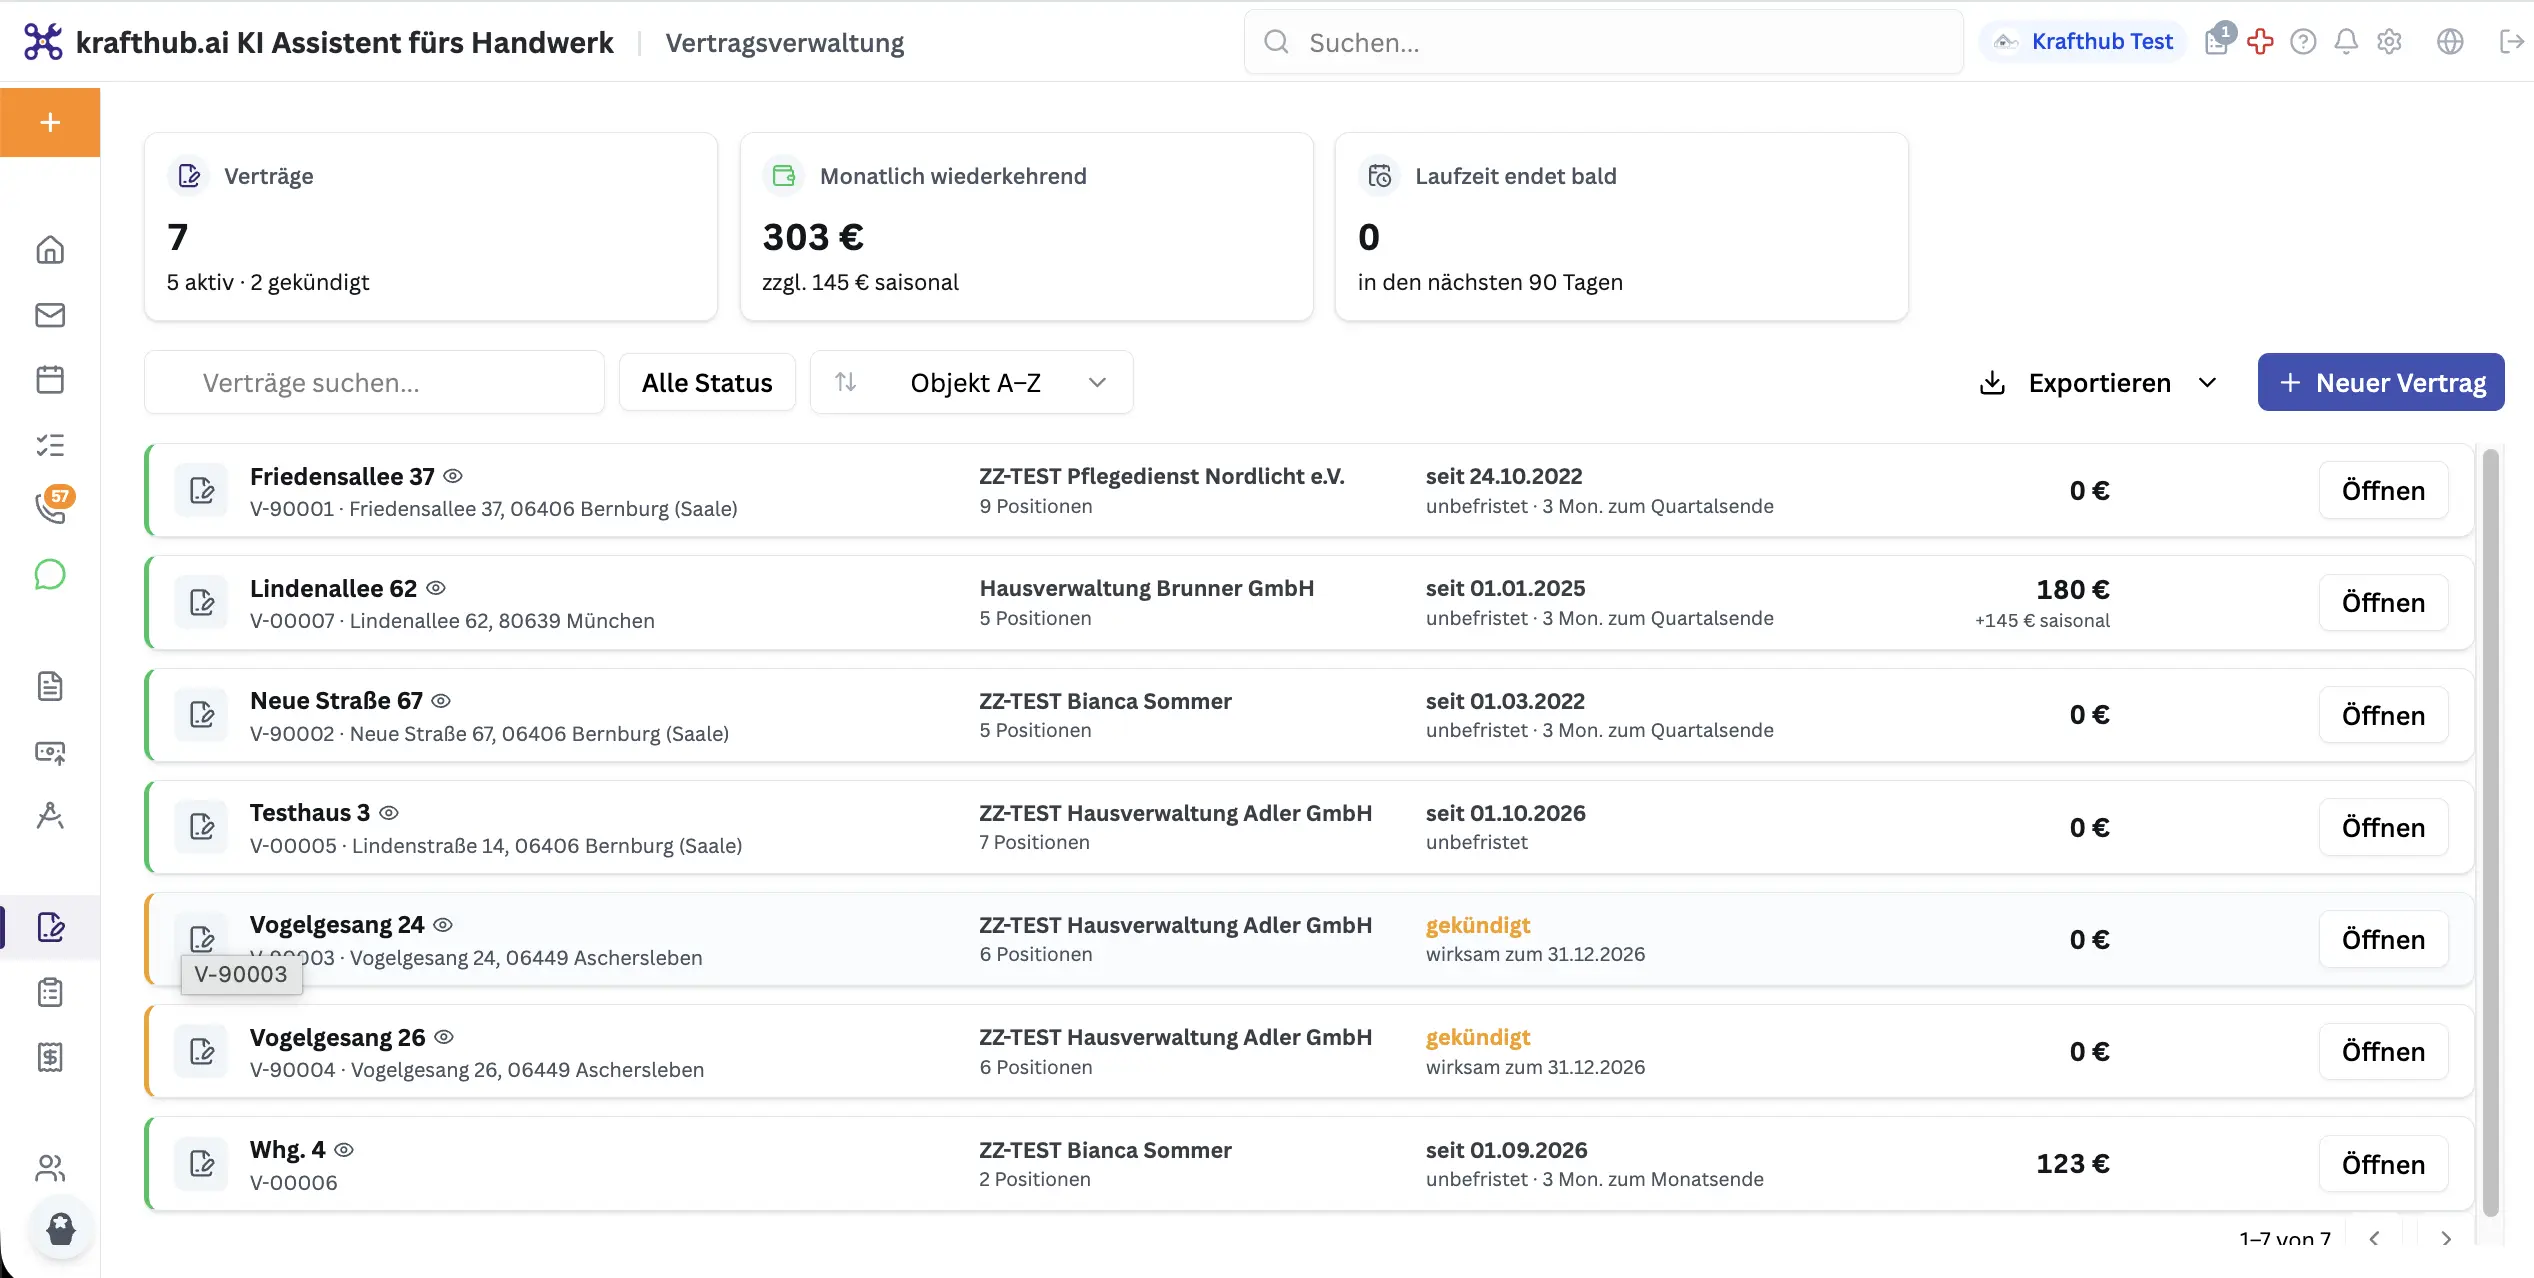Open the clipboard list sidebar icon
Viewport: 2534px width, 1278px height.
click(50, 992)
